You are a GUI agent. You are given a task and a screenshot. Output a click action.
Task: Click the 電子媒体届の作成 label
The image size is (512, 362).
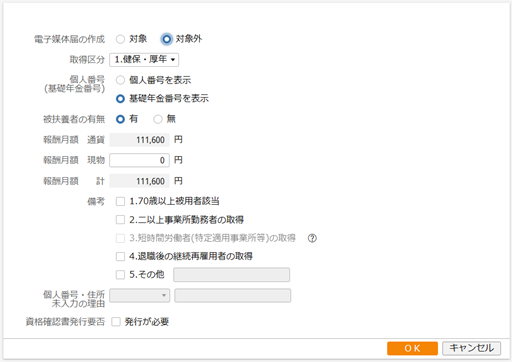tap(69, 39)
